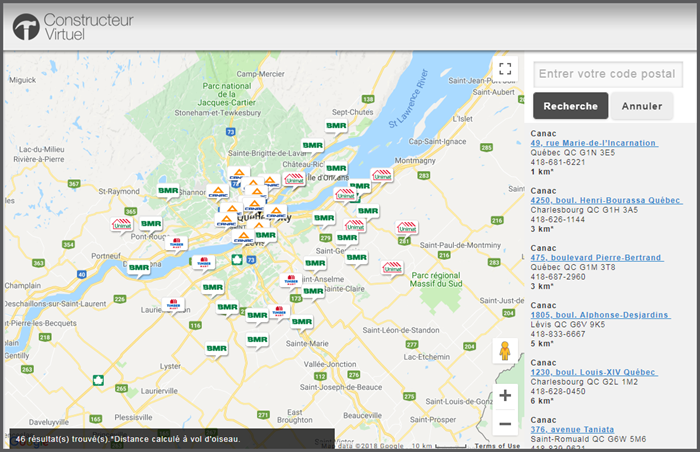
Task: Click phone number 418-628-0450
Action: pos(558,391)
